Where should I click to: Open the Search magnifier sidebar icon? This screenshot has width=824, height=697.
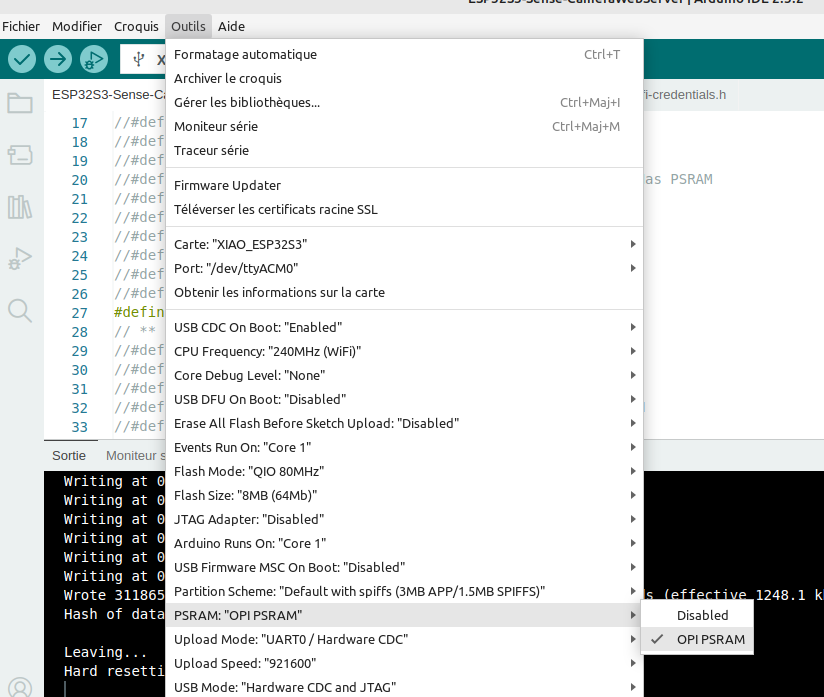[x=20, y=310]
